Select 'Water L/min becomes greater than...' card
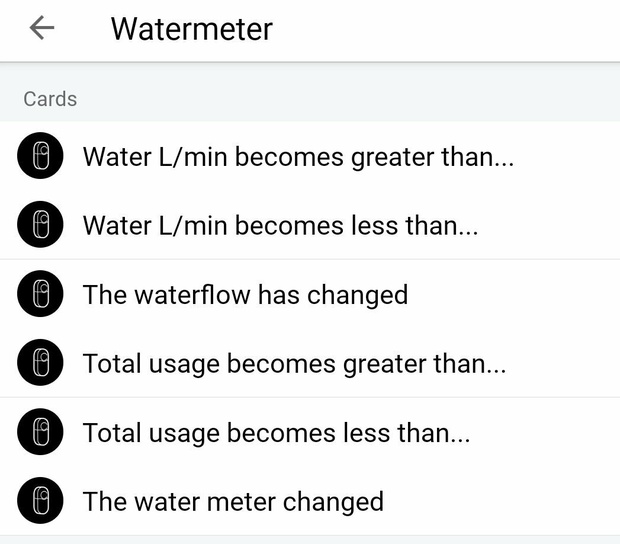Screen dimensions: 620x544 coord(310,156)
